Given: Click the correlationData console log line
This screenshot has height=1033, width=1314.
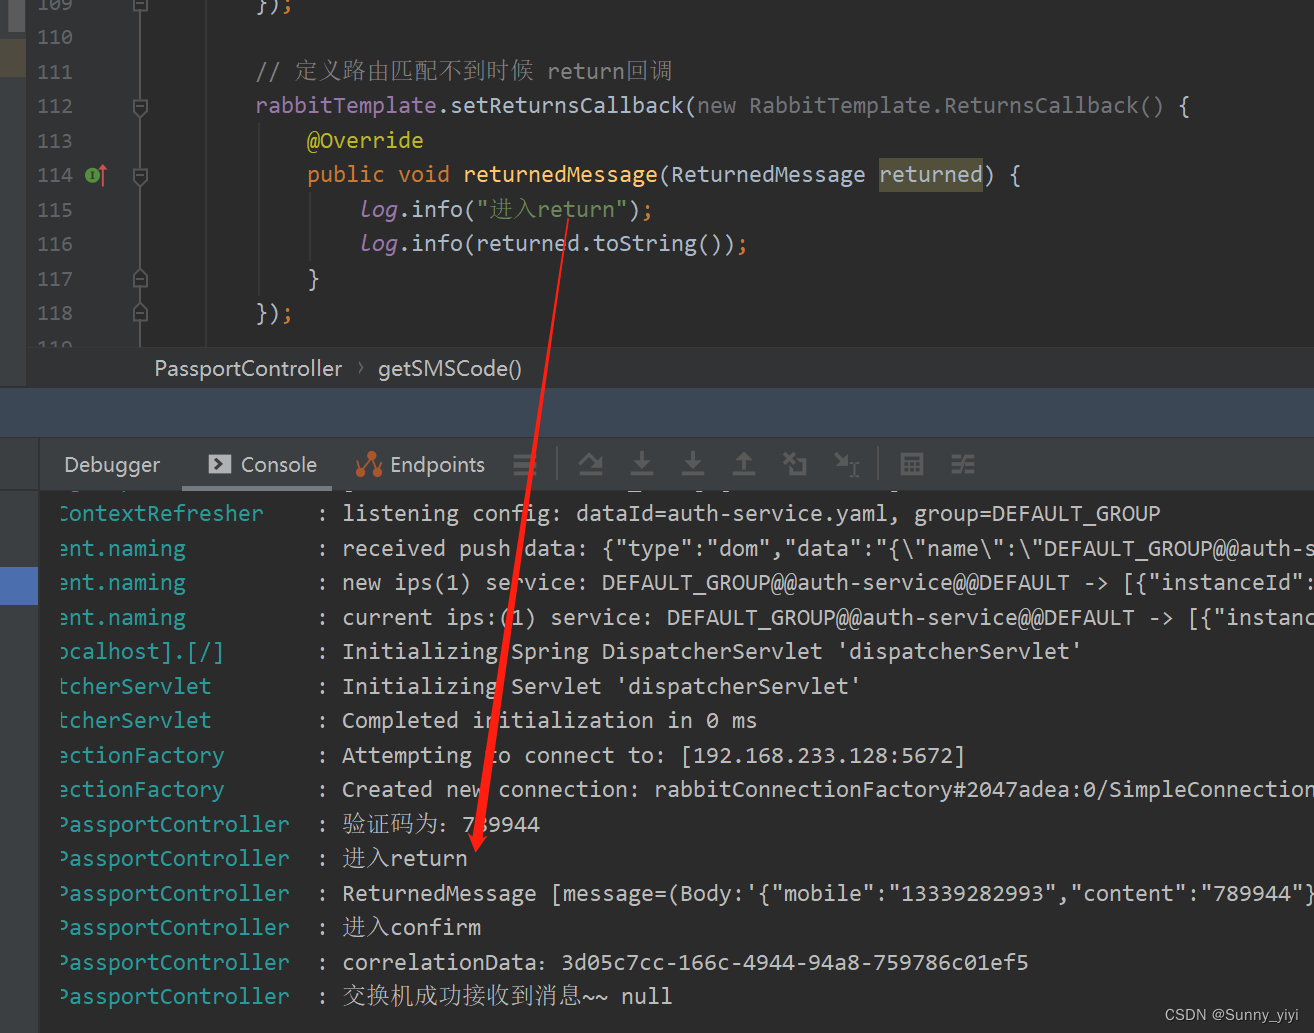Looking at the screenshot, I should click(685, 963).
